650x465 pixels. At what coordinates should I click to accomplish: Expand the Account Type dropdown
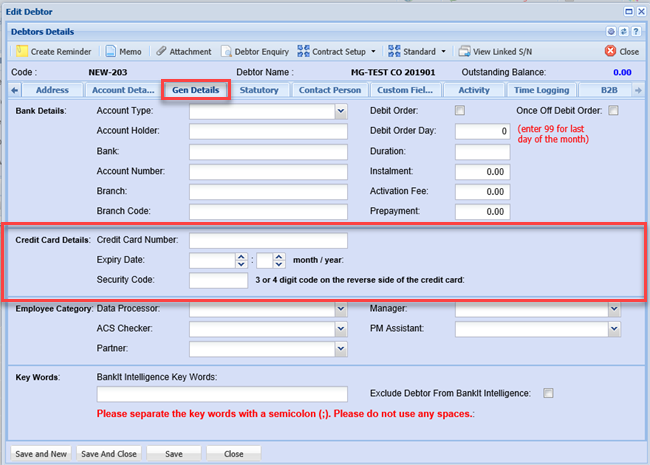(340, 111)
